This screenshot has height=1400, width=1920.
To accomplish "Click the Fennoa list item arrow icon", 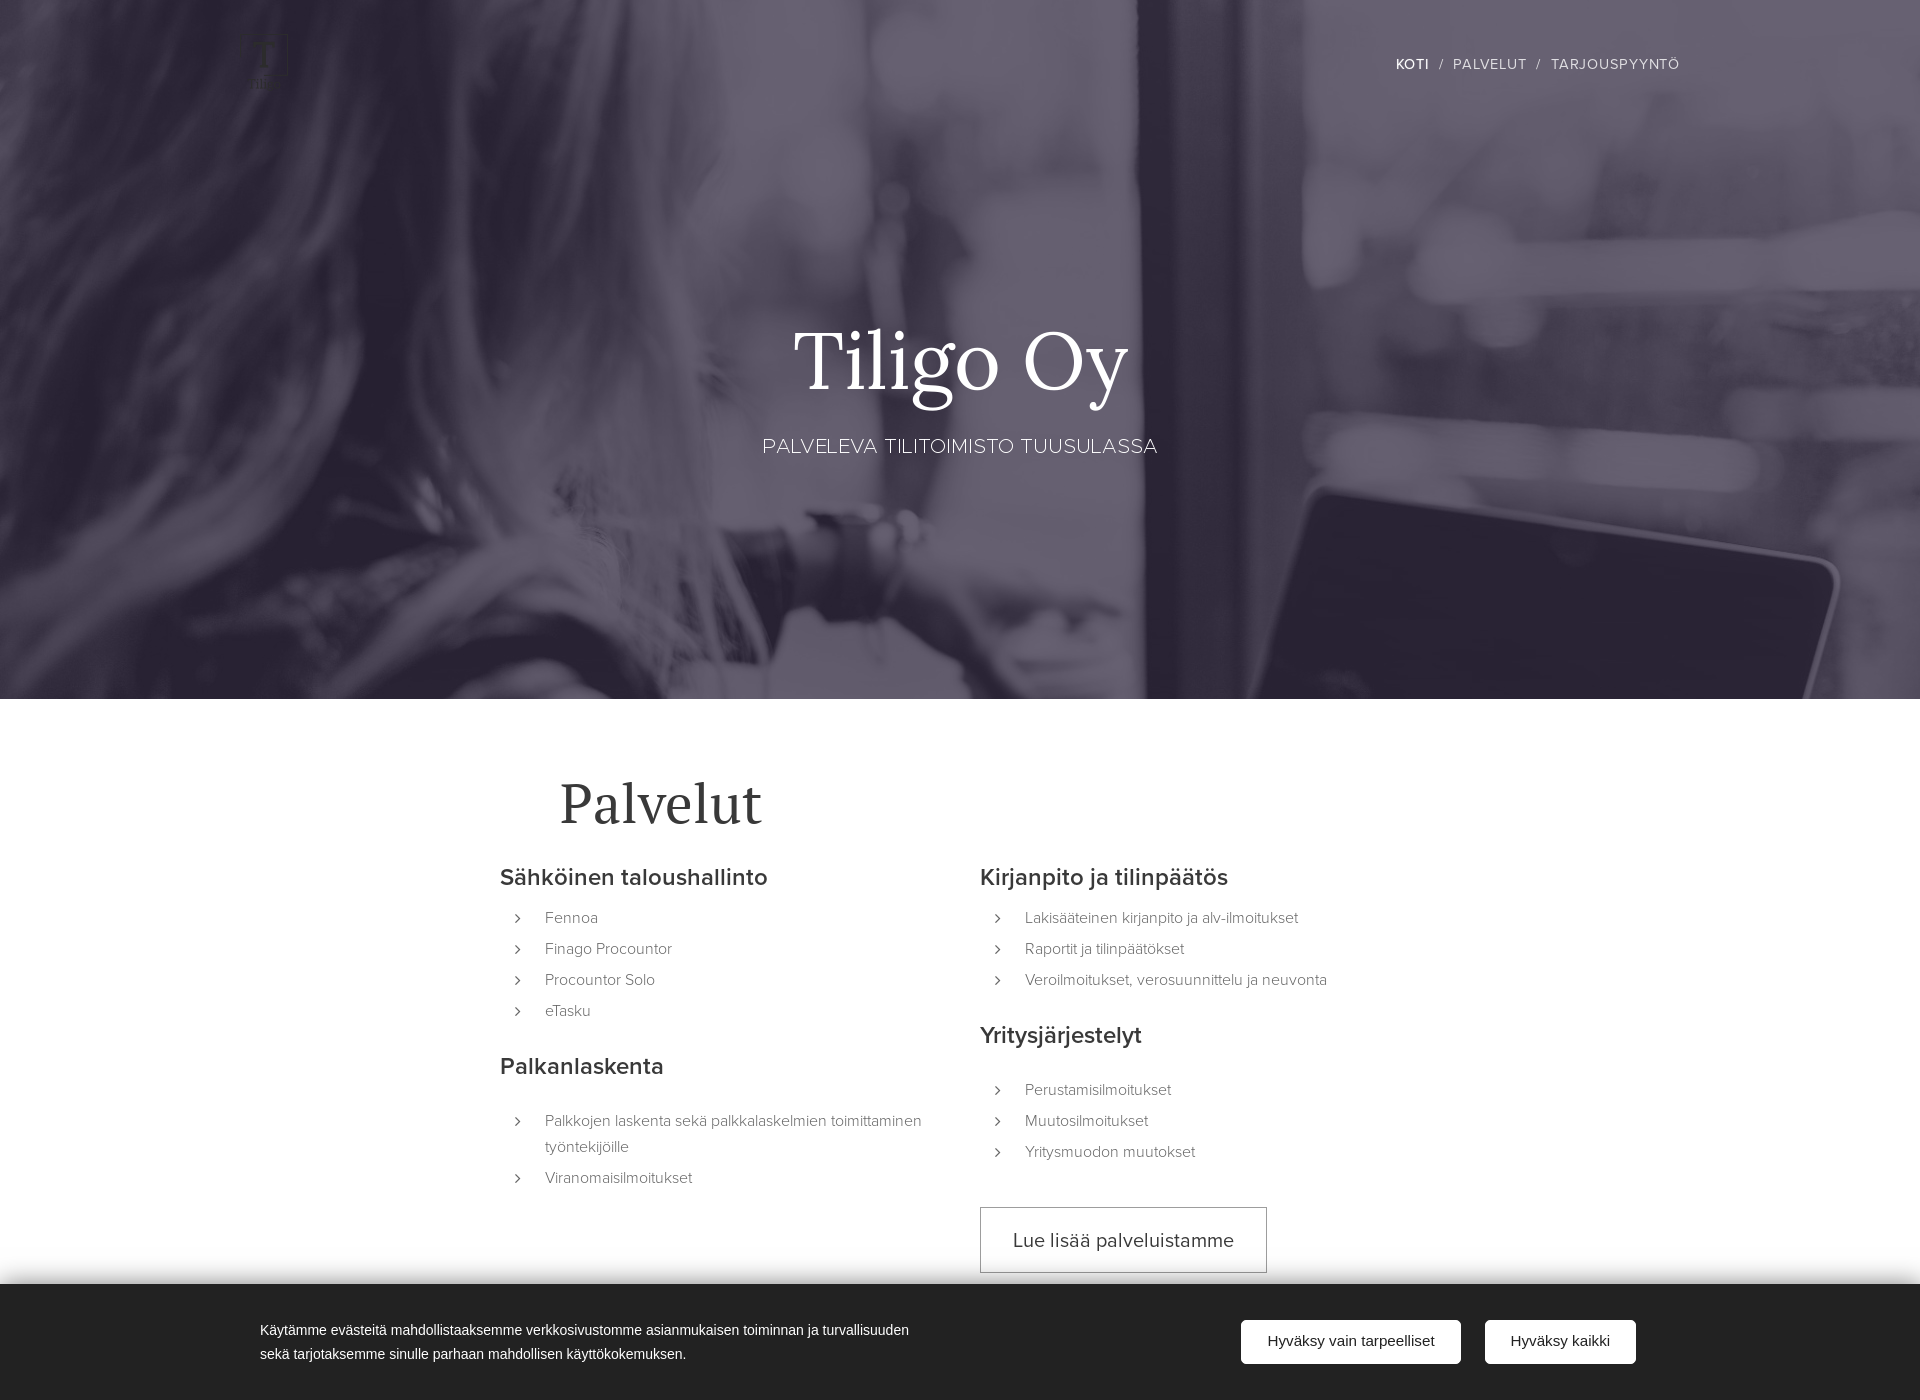I will pos(517,917).
